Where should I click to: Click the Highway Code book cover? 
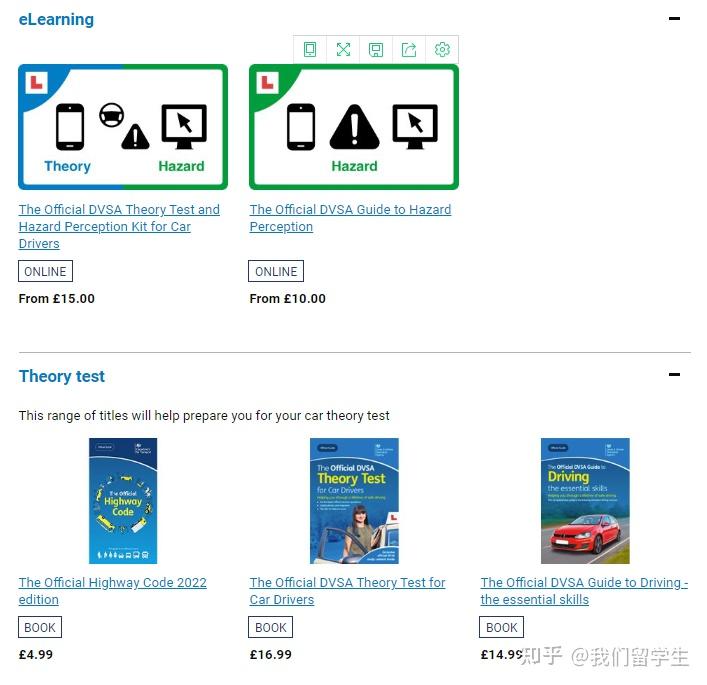click(x=123, y=501)
